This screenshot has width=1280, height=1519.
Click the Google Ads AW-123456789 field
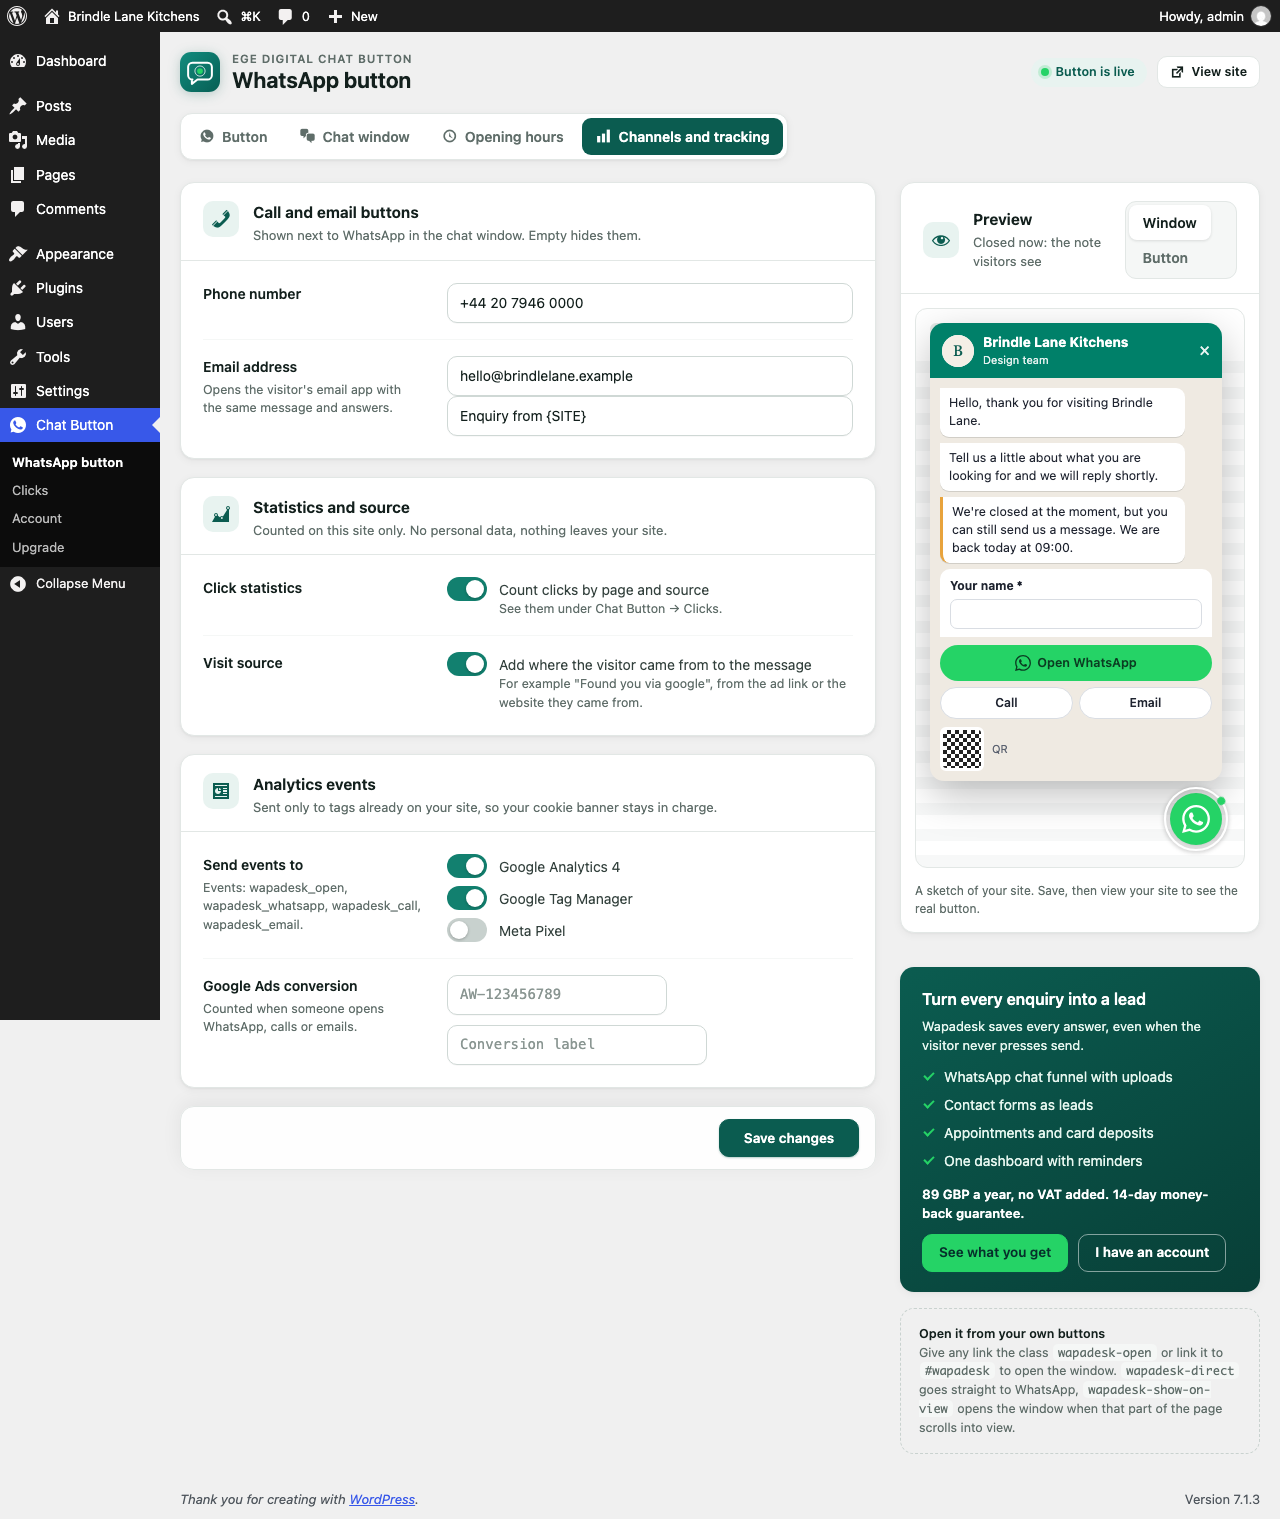pos(557,995)
